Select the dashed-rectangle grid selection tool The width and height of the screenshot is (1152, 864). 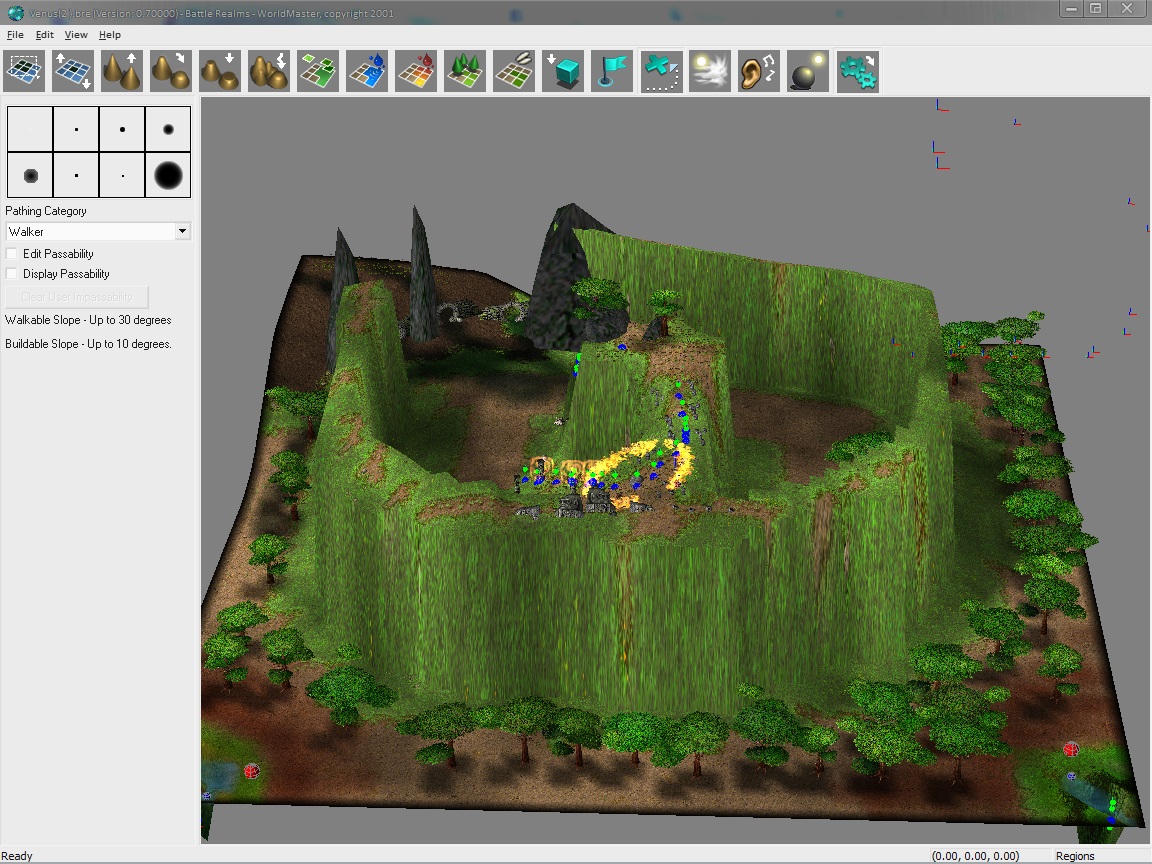coord(24,72)
